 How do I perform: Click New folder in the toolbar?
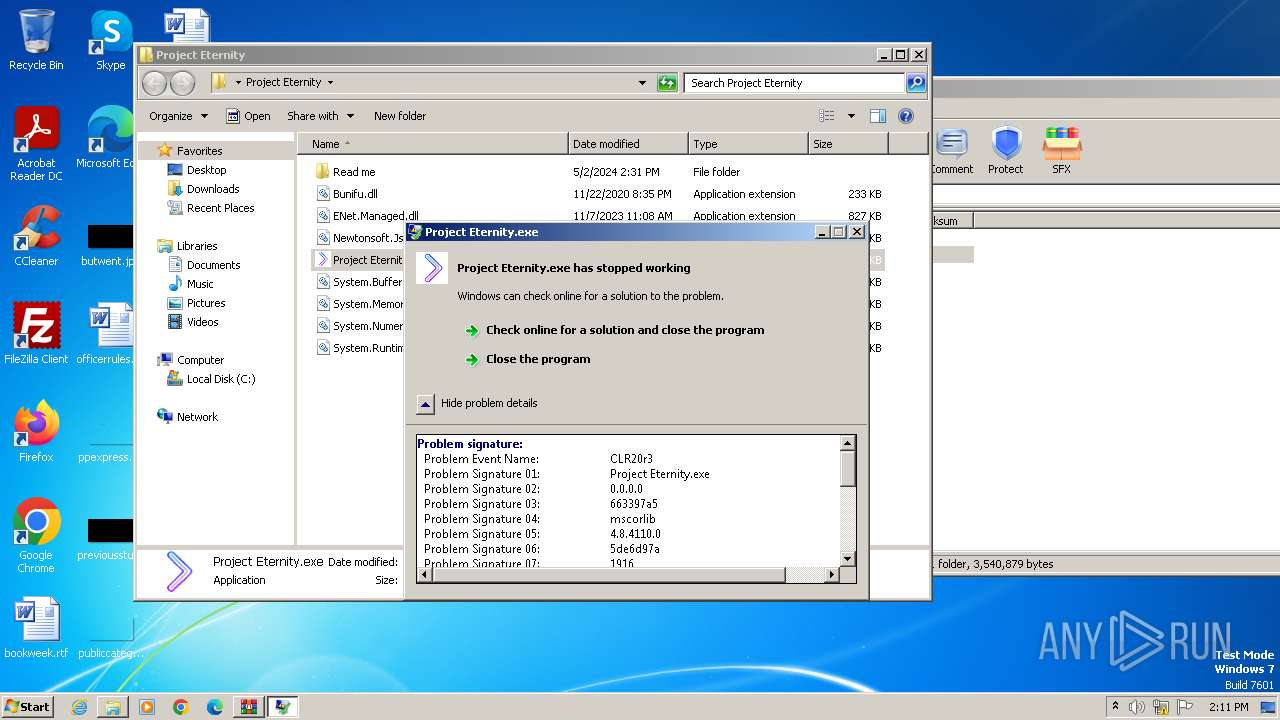tap(400, 116)
